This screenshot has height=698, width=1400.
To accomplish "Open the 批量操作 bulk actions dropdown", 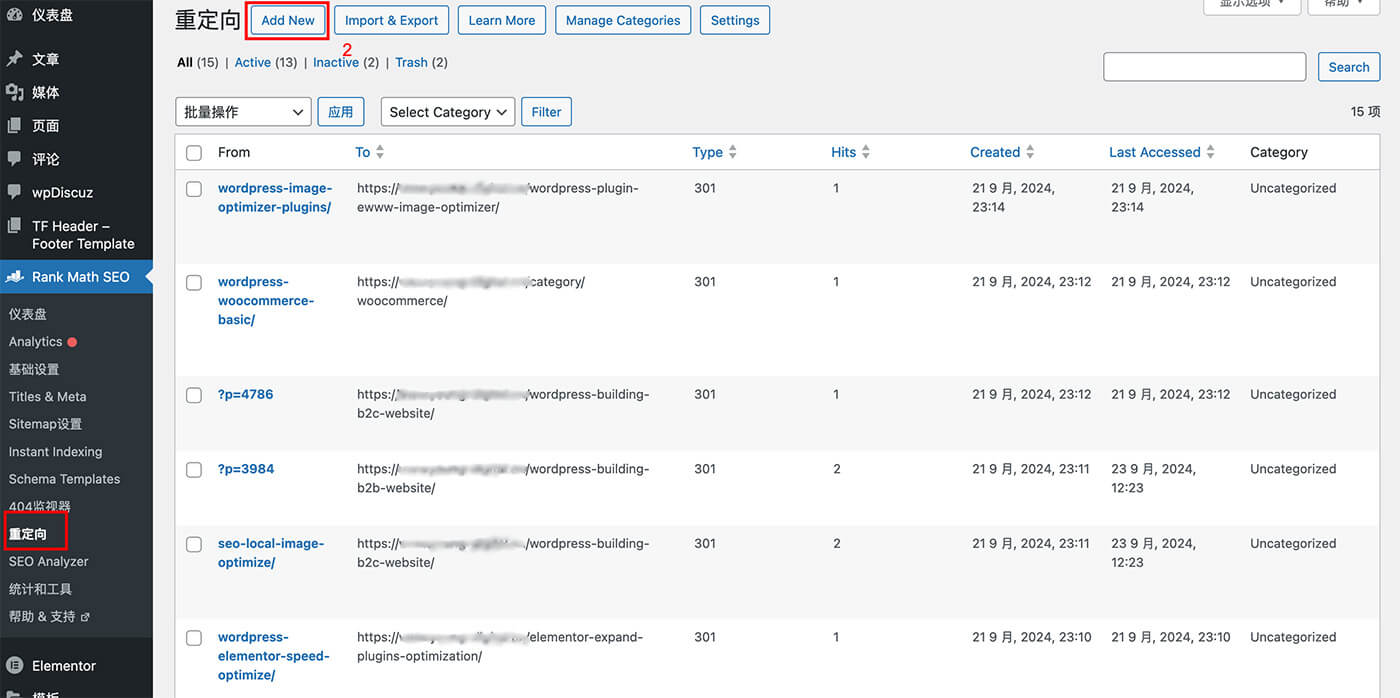I will point(243,112).
